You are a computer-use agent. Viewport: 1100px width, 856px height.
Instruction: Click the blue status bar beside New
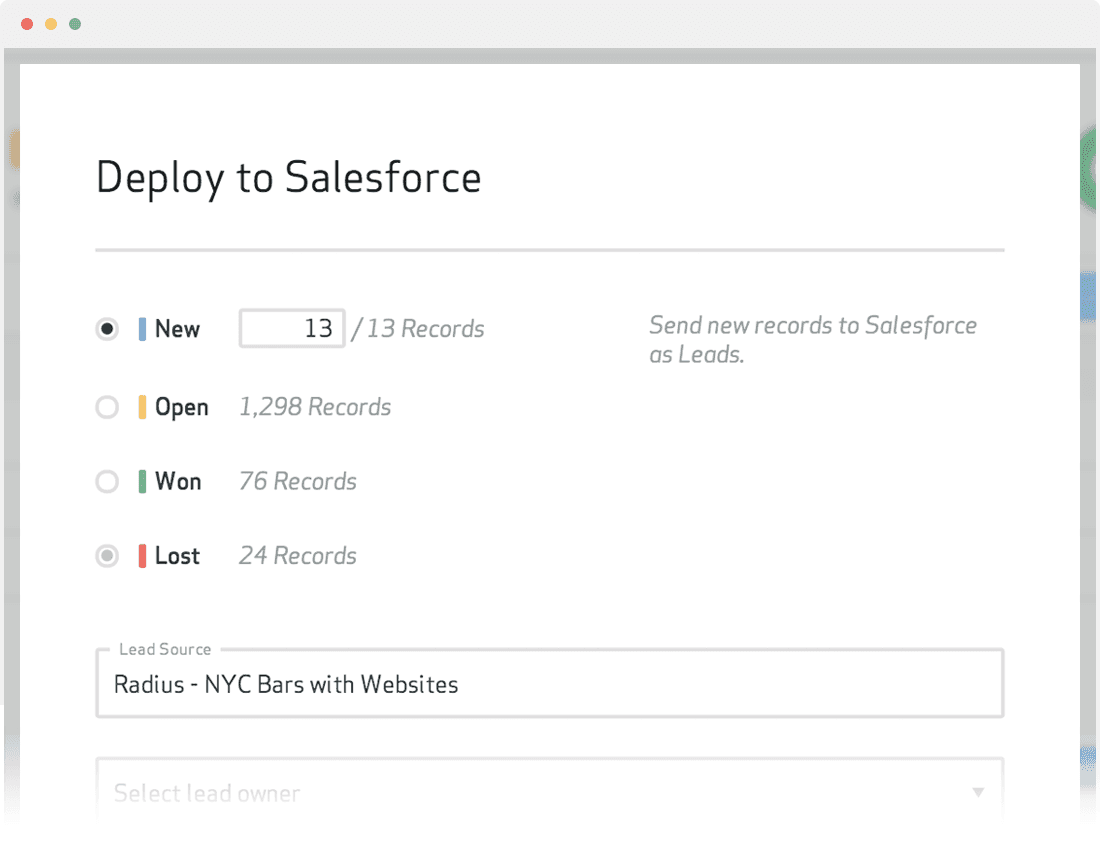coord(142,329)
